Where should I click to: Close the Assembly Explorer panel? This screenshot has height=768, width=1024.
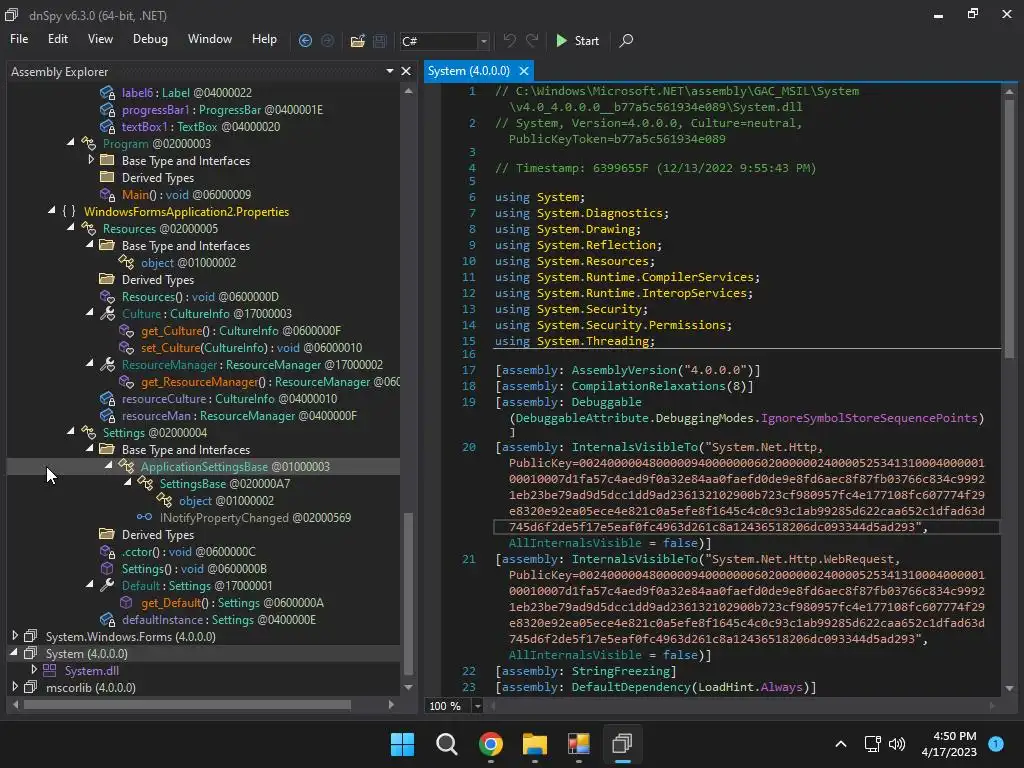406,71
